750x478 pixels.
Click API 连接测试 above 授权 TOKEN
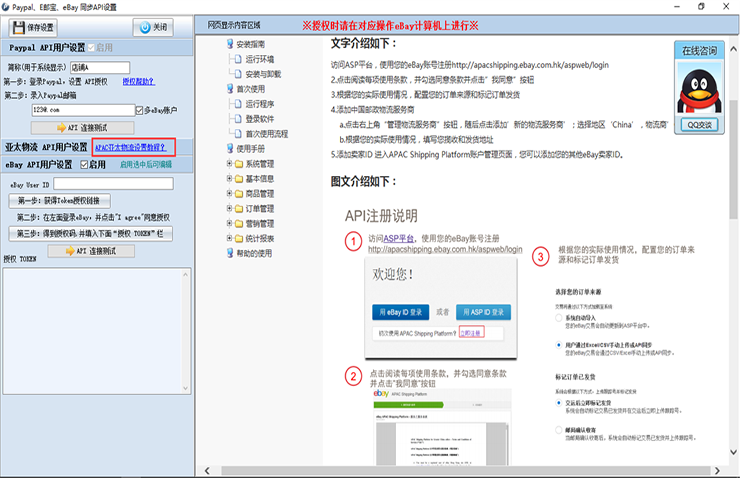click(91, 251)
